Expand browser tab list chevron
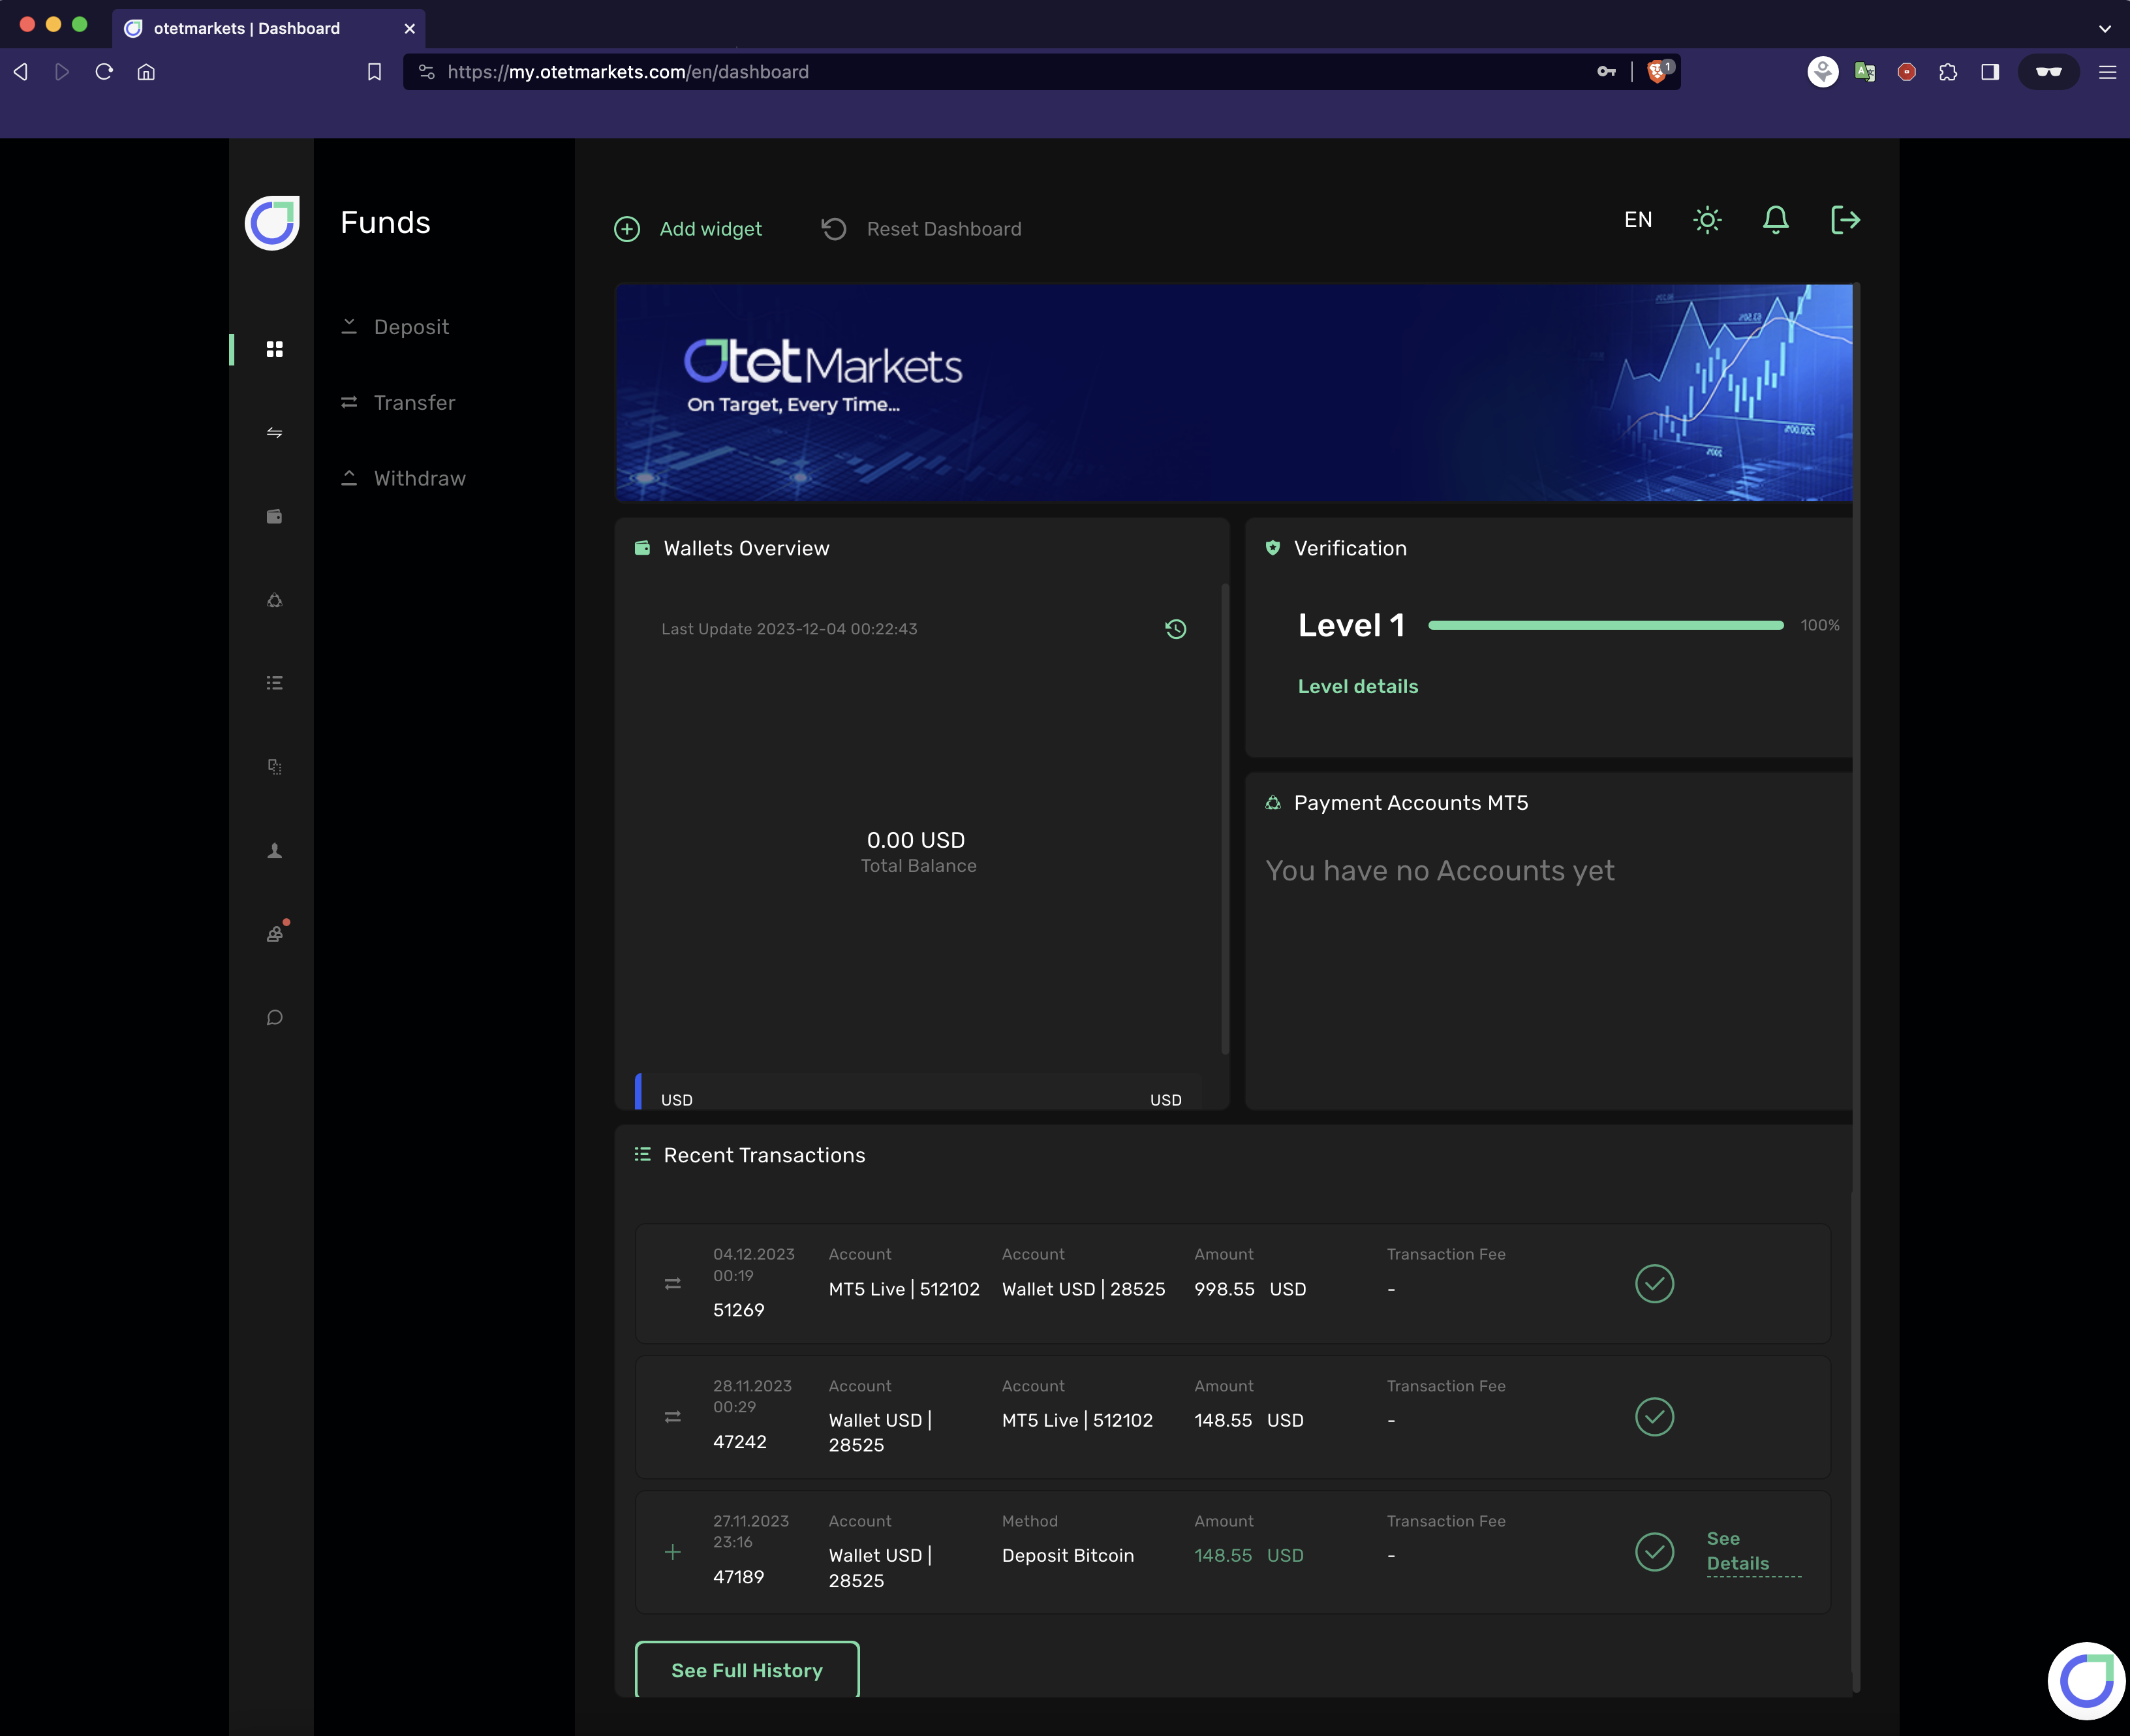The image size is (2130, 1736). [2104, 28]
